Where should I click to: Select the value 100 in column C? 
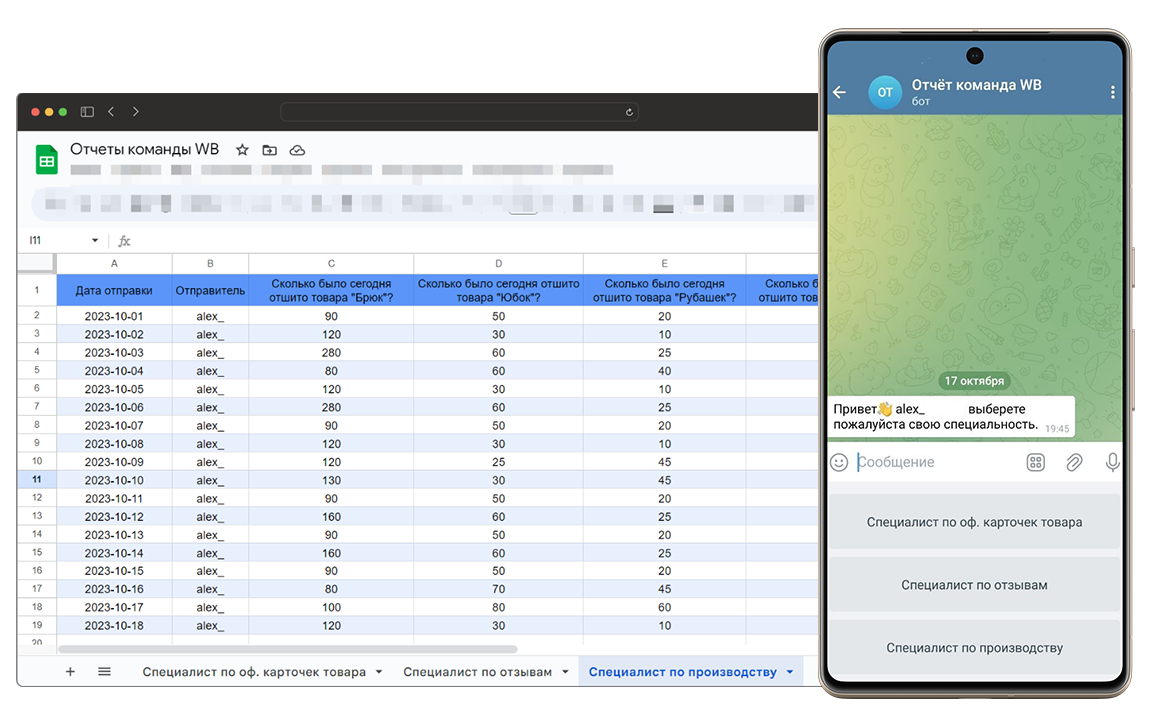tap(331, 607)
